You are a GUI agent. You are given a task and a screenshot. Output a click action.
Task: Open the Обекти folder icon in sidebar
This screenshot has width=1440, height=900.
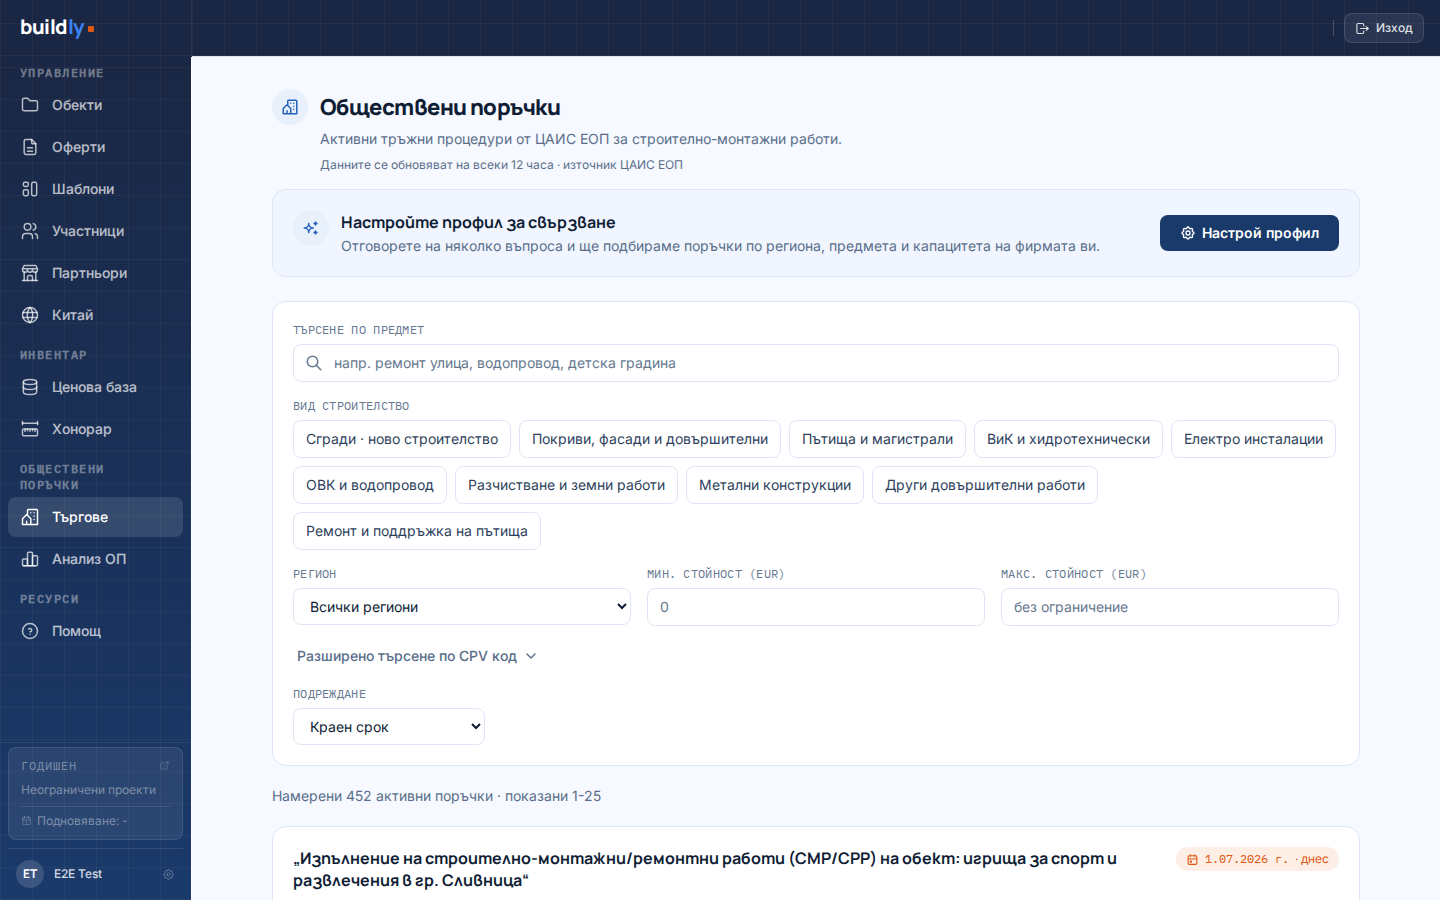[30, 105]
